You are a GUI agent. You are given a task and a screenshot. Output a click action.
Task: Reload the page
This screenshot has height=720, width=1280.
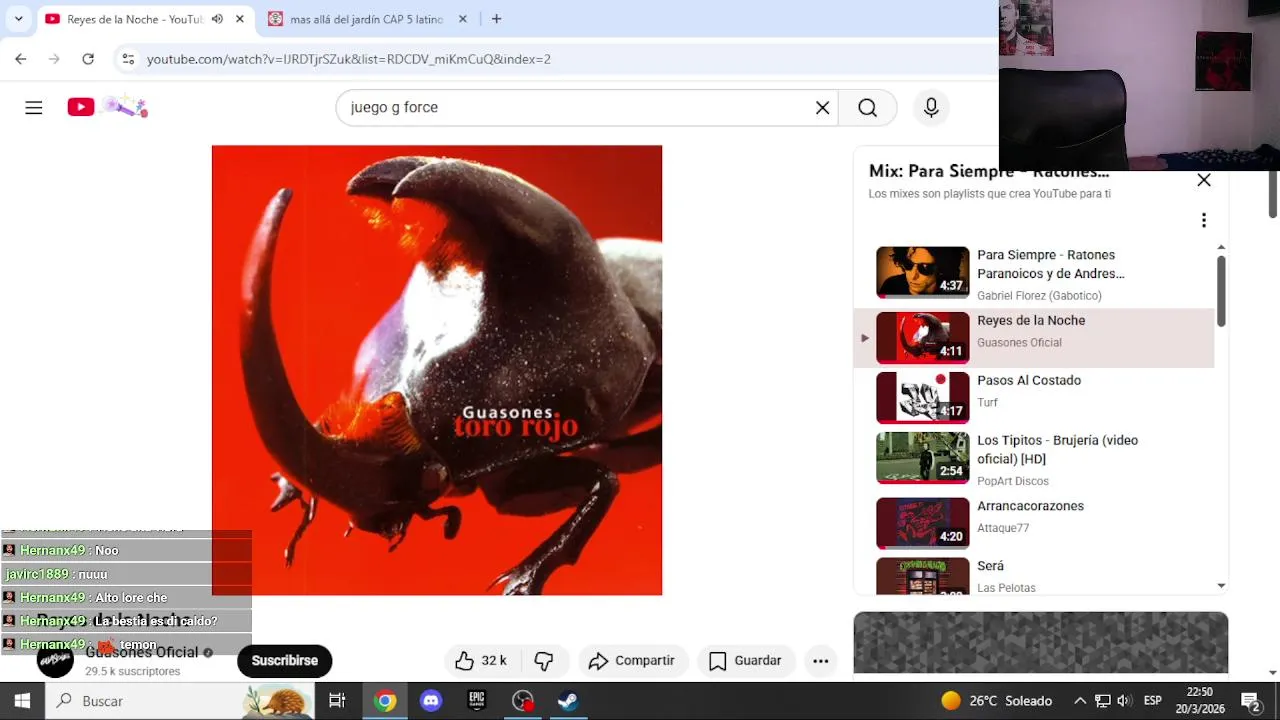(x=88, y=59)
